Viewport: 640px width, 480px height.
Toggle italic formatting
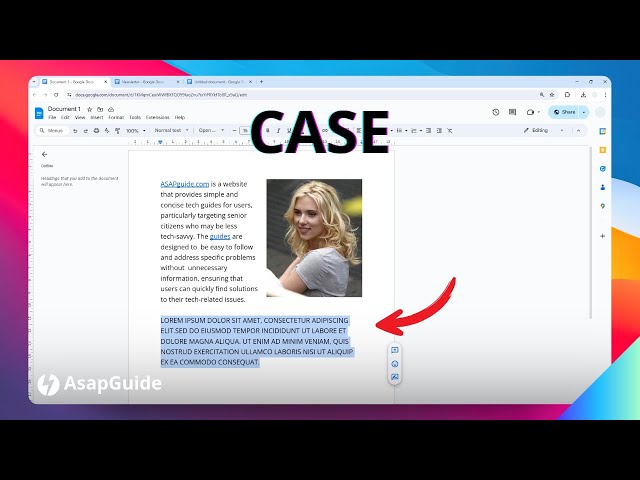pos(278,131)
